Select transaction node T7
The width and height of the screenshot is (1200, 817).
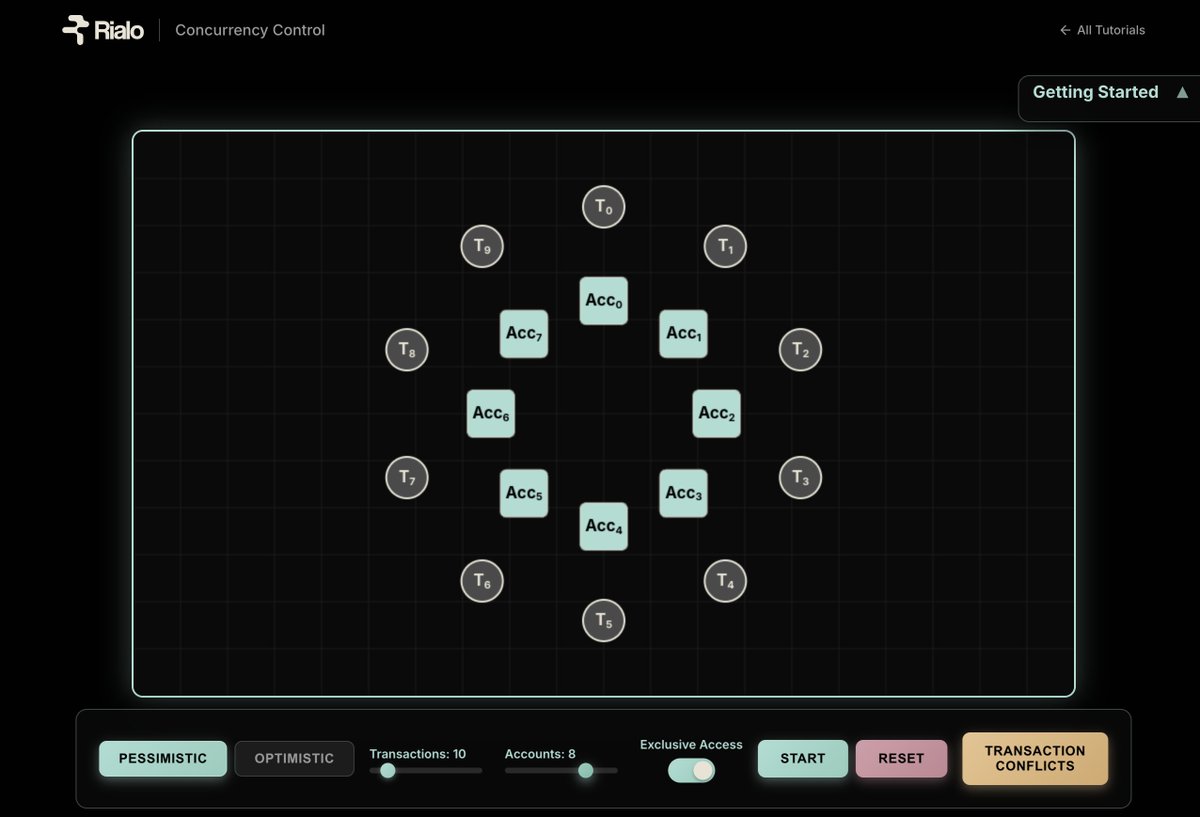point(407,478)
